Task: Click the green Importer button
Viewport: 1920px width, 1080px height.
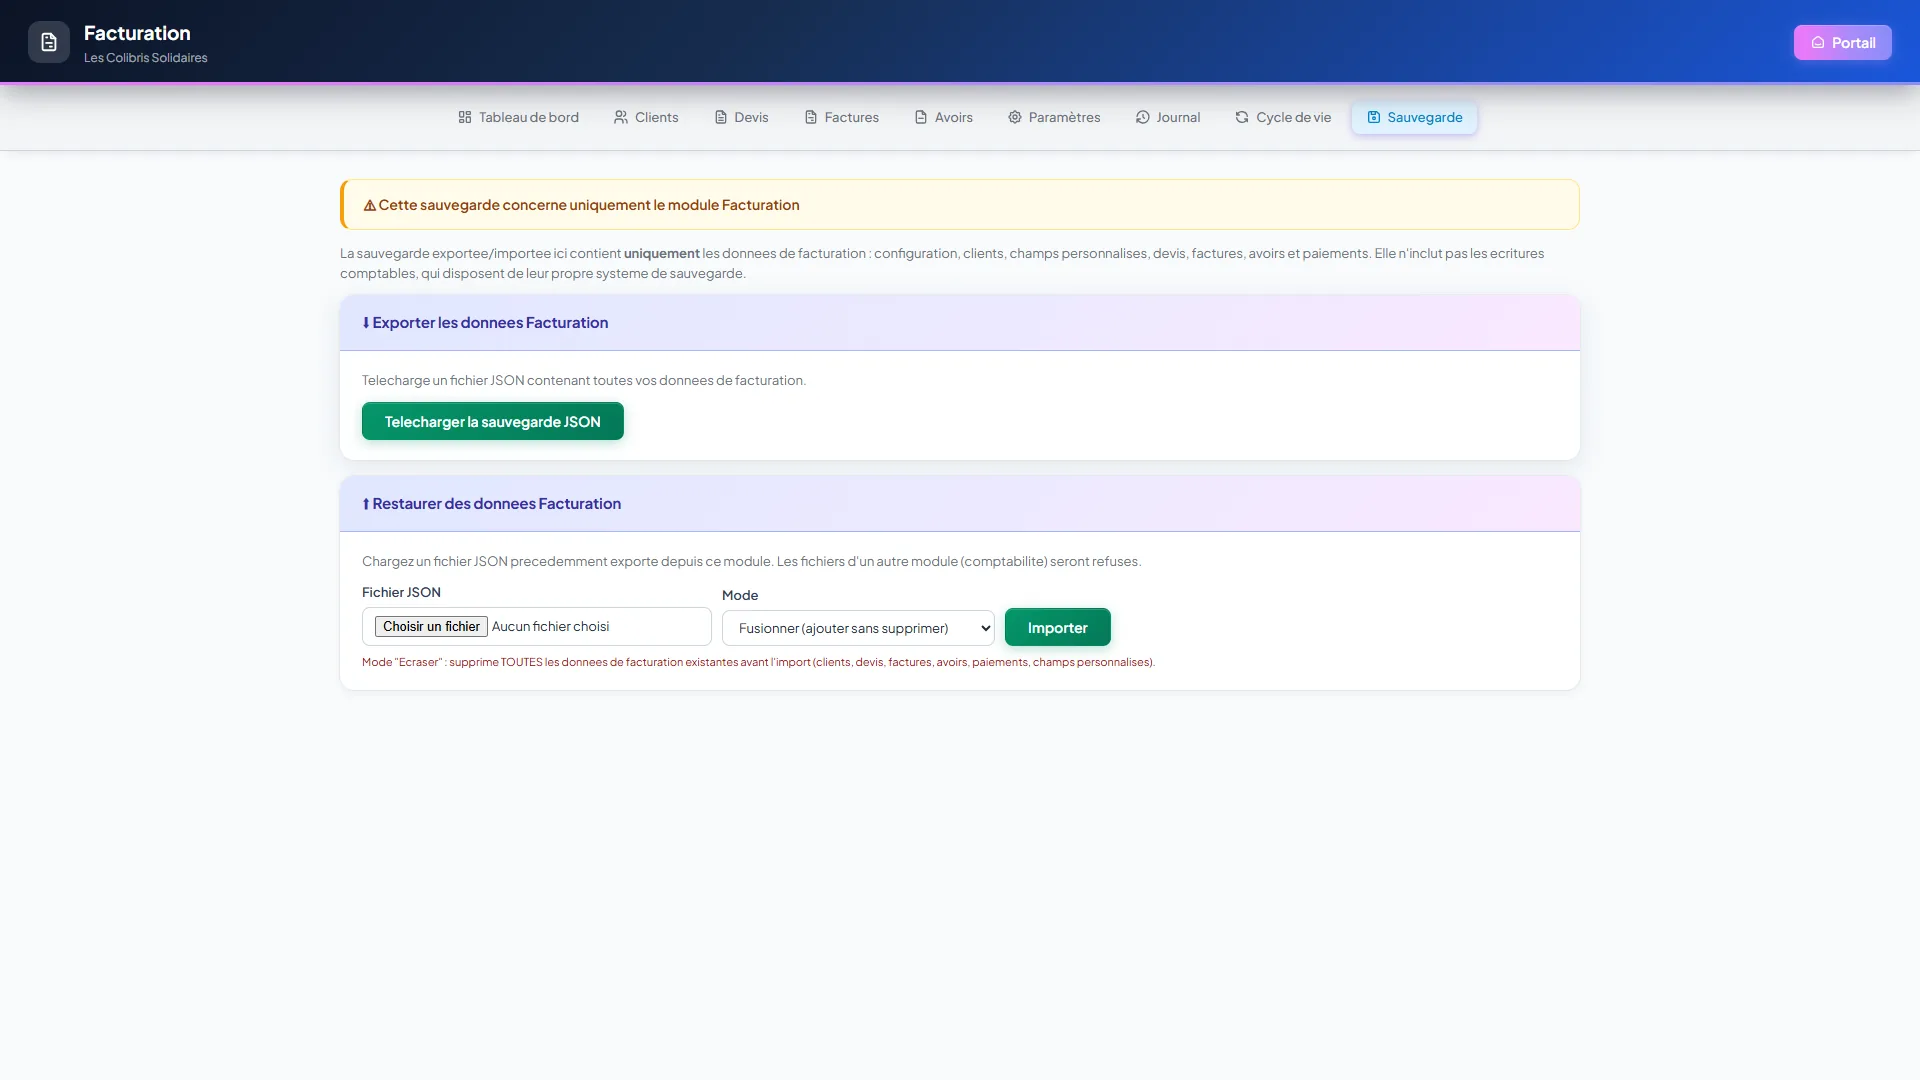Action: (x=1057, y=627)
